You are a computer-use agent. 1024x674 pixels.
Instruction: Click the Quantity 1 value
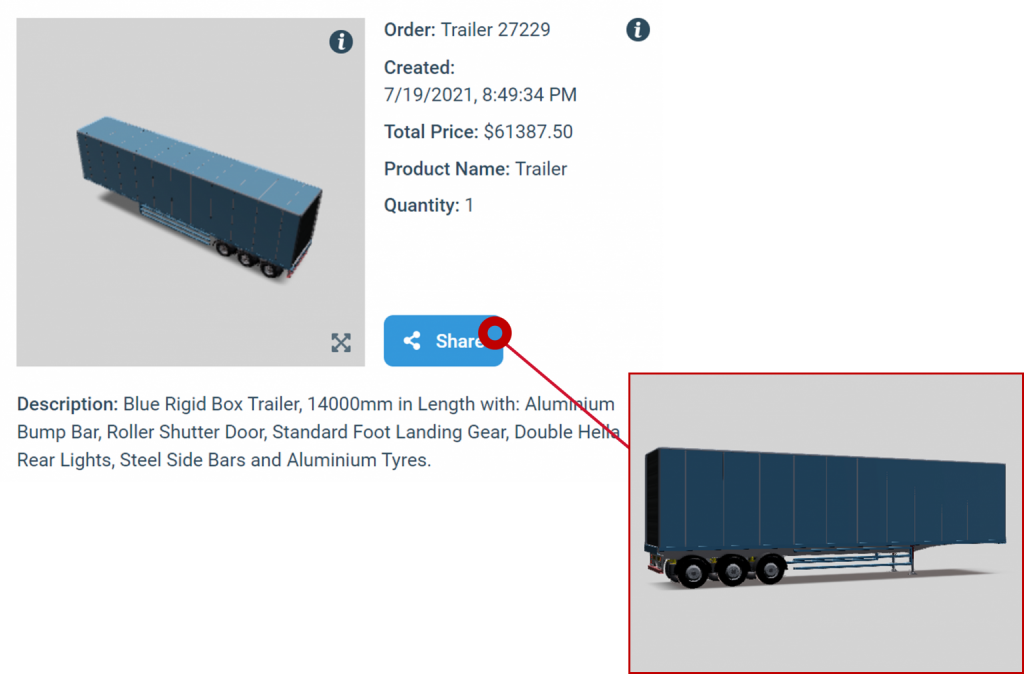469,206
